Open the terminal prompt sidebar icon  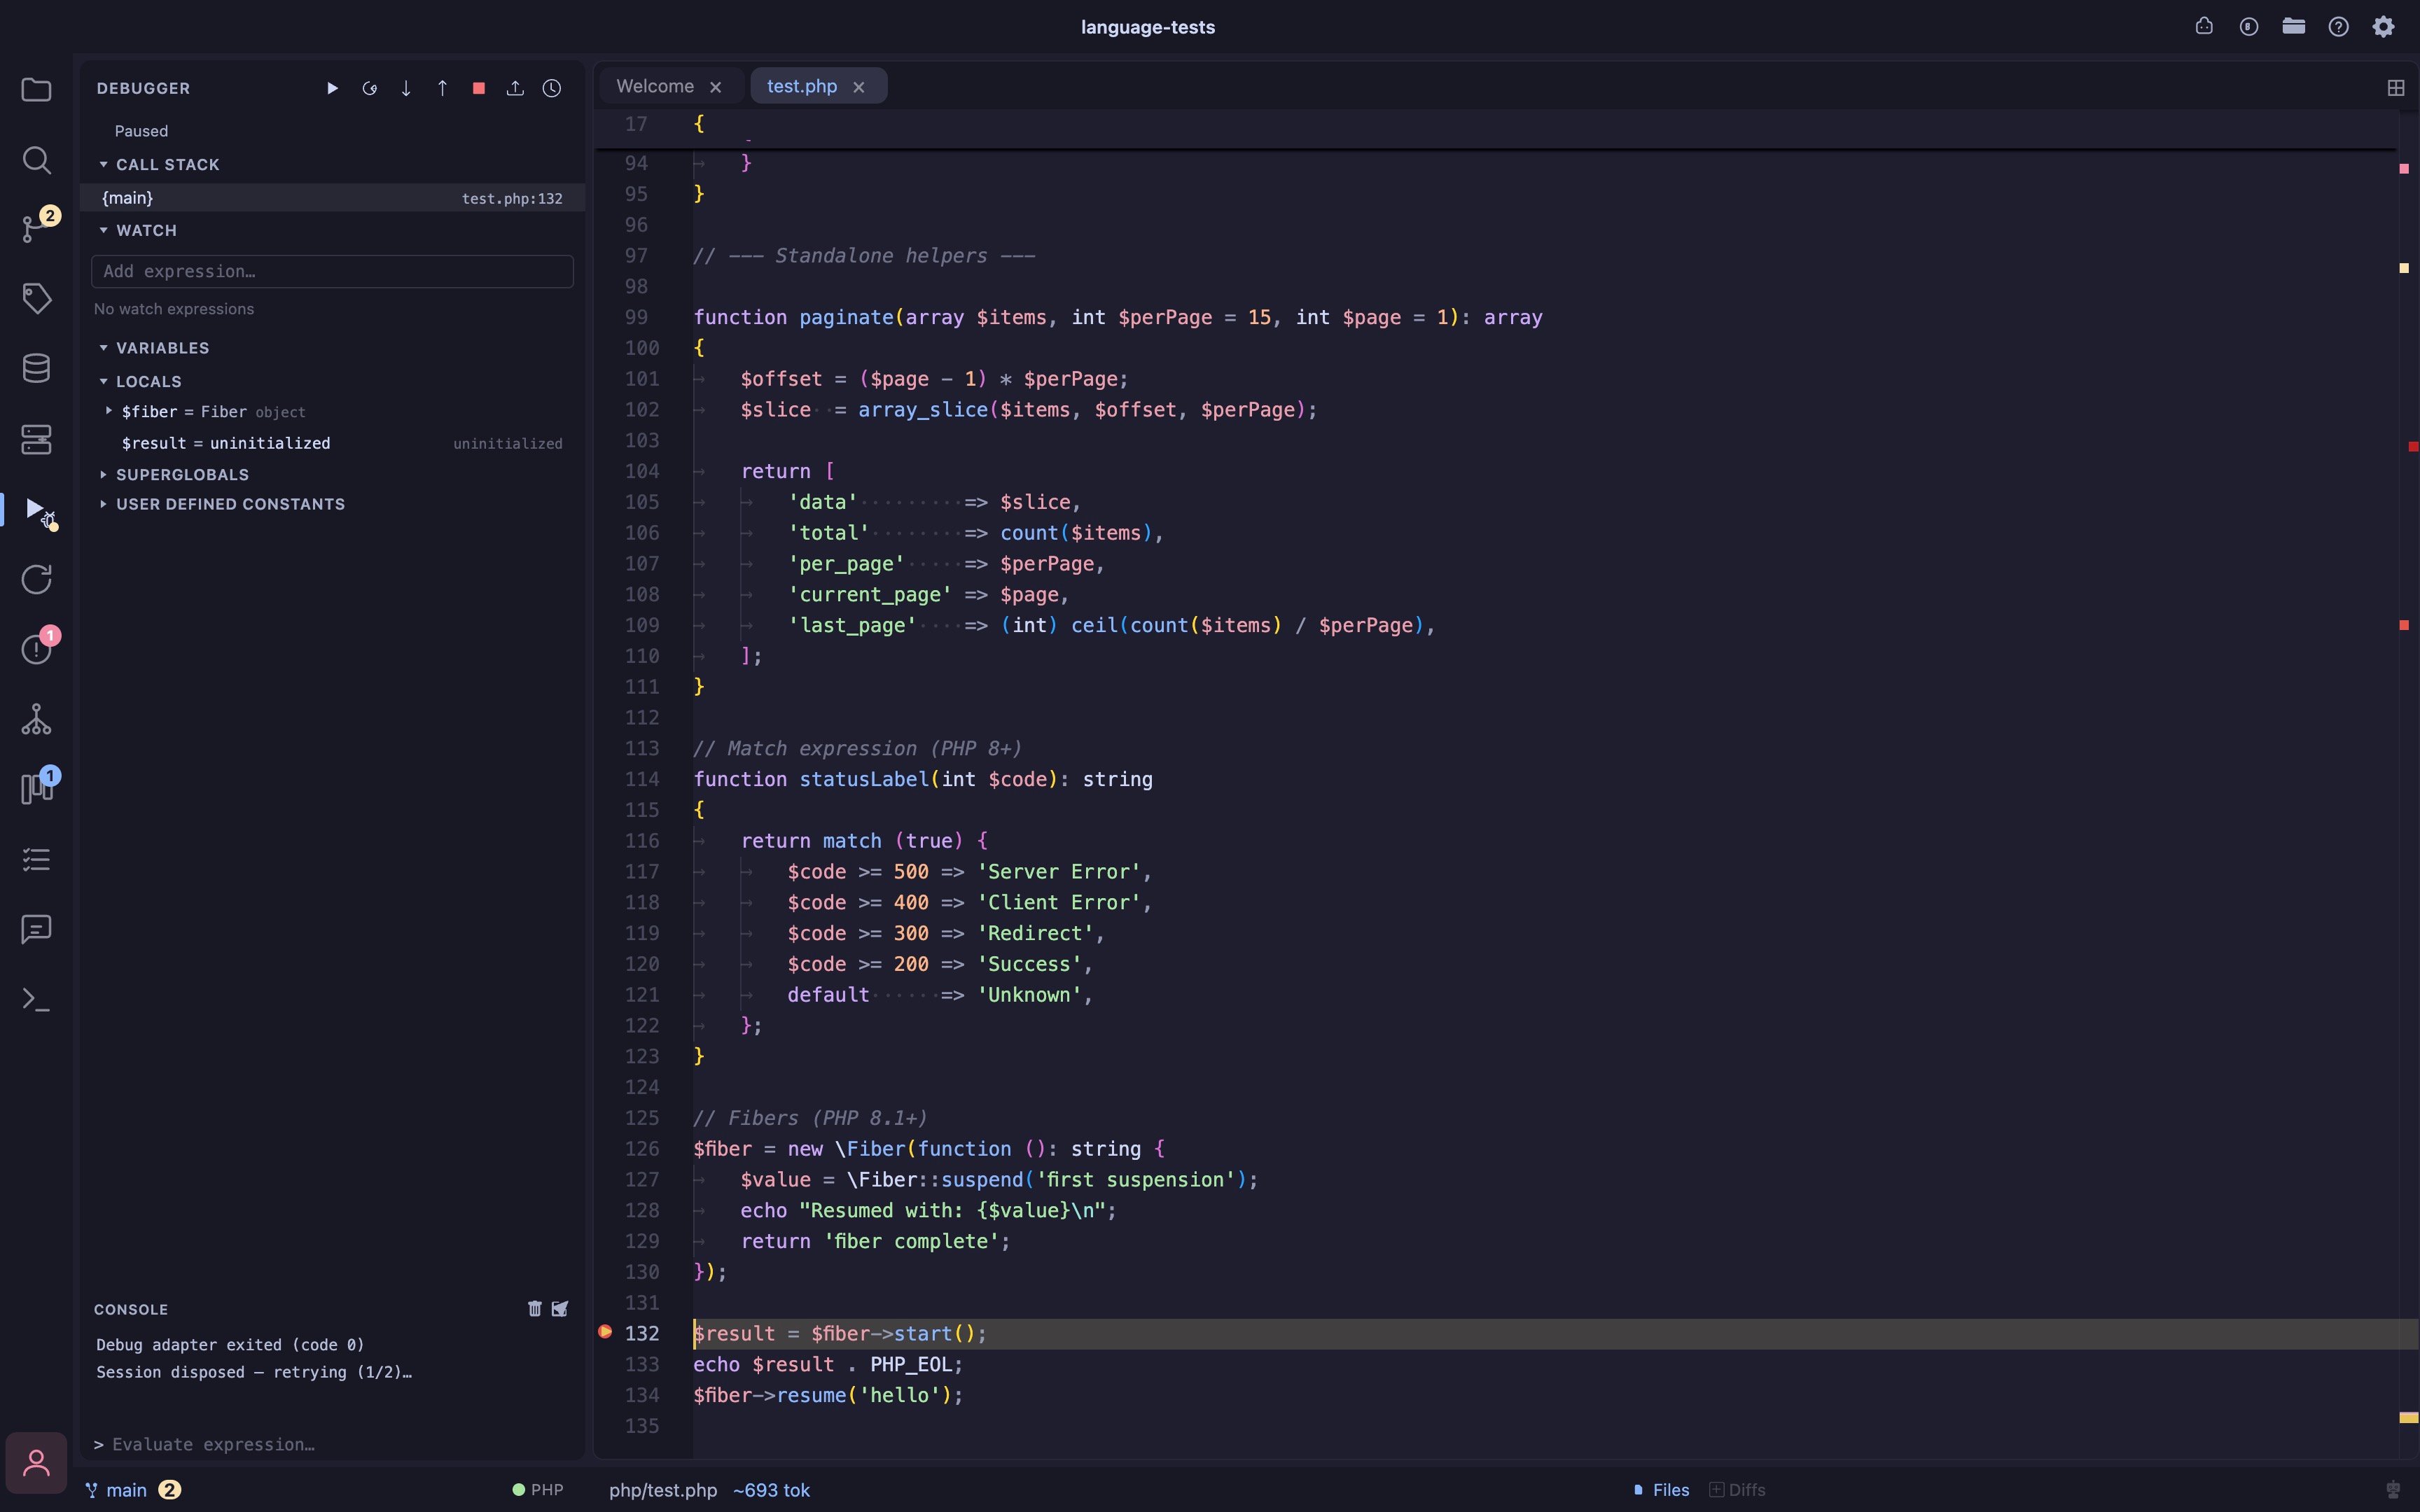[x=36, y=999]
